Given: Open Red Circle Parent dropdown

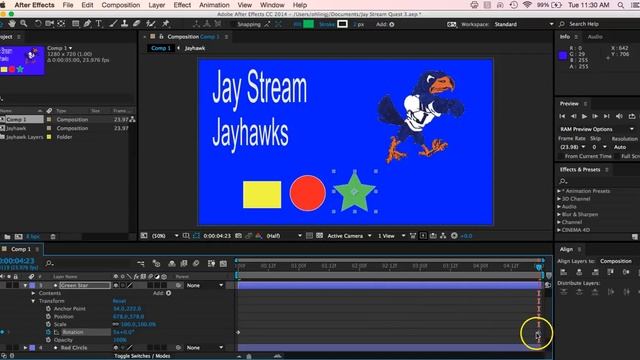Looking at the screenshot, I should 204,348.
